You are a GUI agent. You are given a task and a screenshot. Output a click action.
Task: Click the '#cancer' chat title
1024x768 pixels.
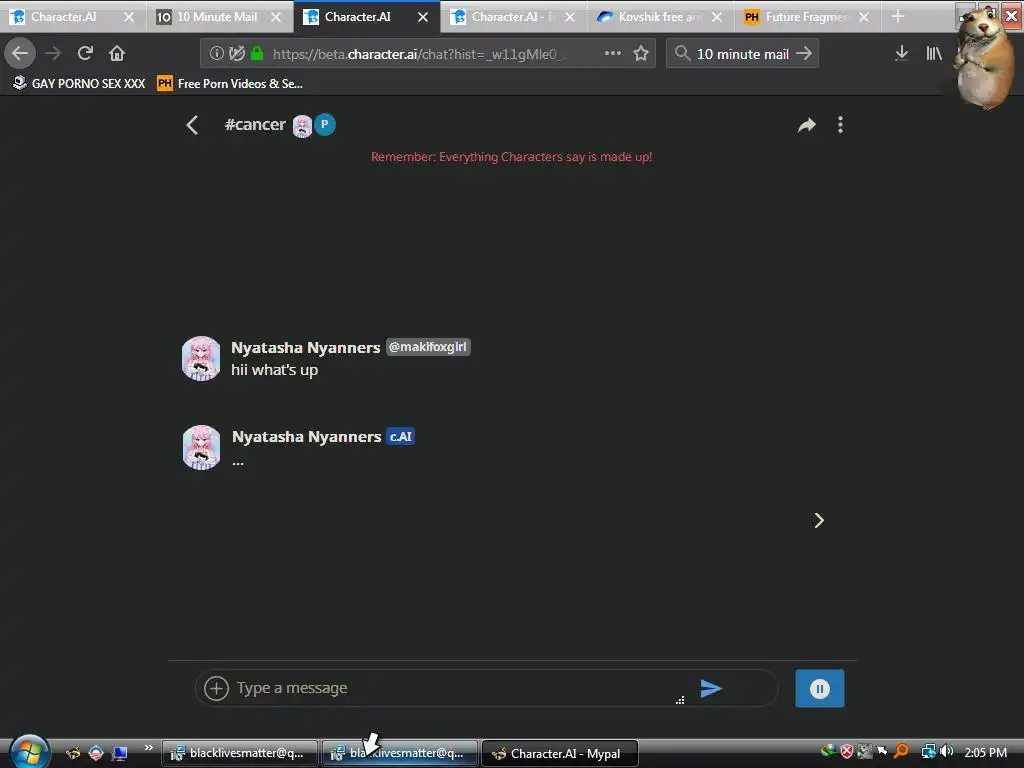tap(255, 125)
